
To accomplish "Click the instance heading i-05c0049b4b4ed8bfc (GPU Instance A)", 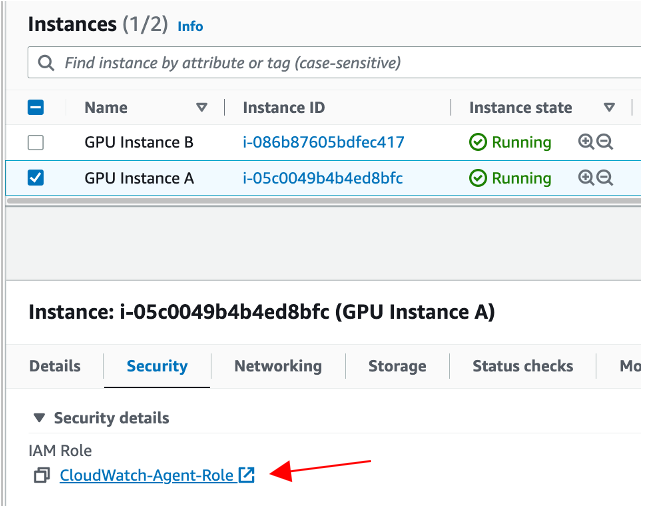I will tap(262, 312).
